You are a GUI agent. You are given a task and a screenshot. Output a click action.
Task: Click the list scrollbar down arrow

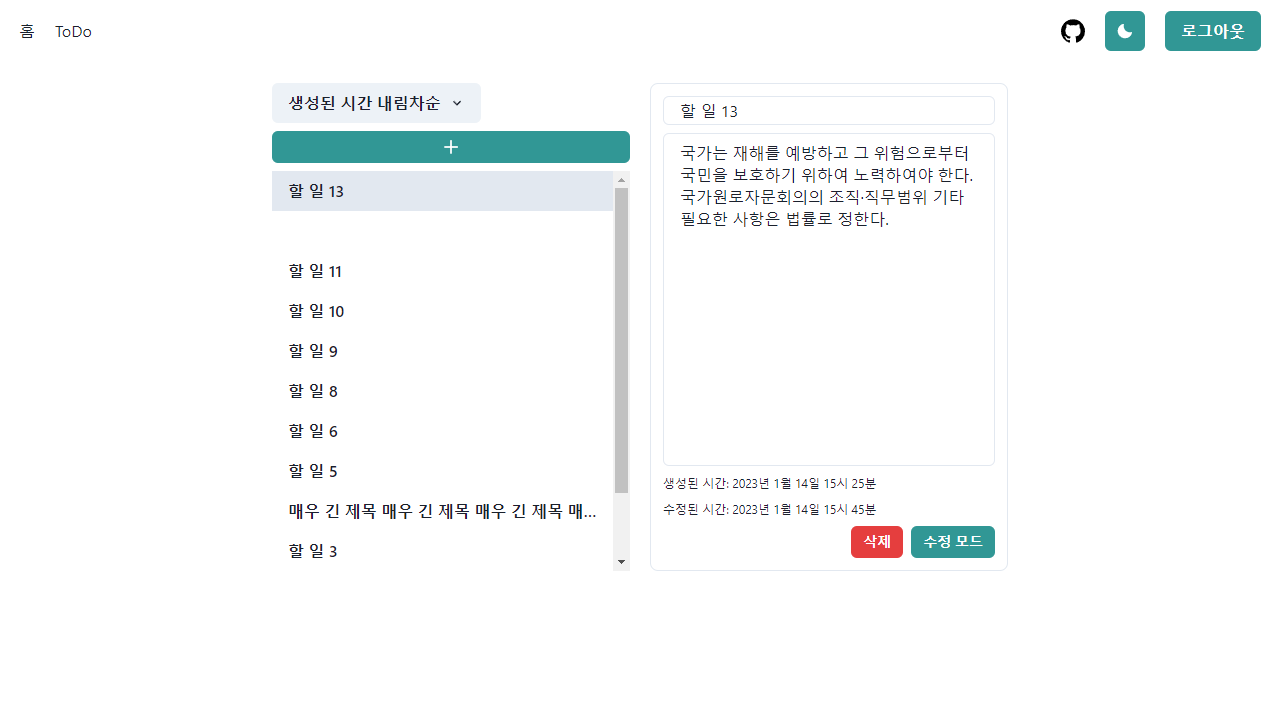(x=622, y=562)
